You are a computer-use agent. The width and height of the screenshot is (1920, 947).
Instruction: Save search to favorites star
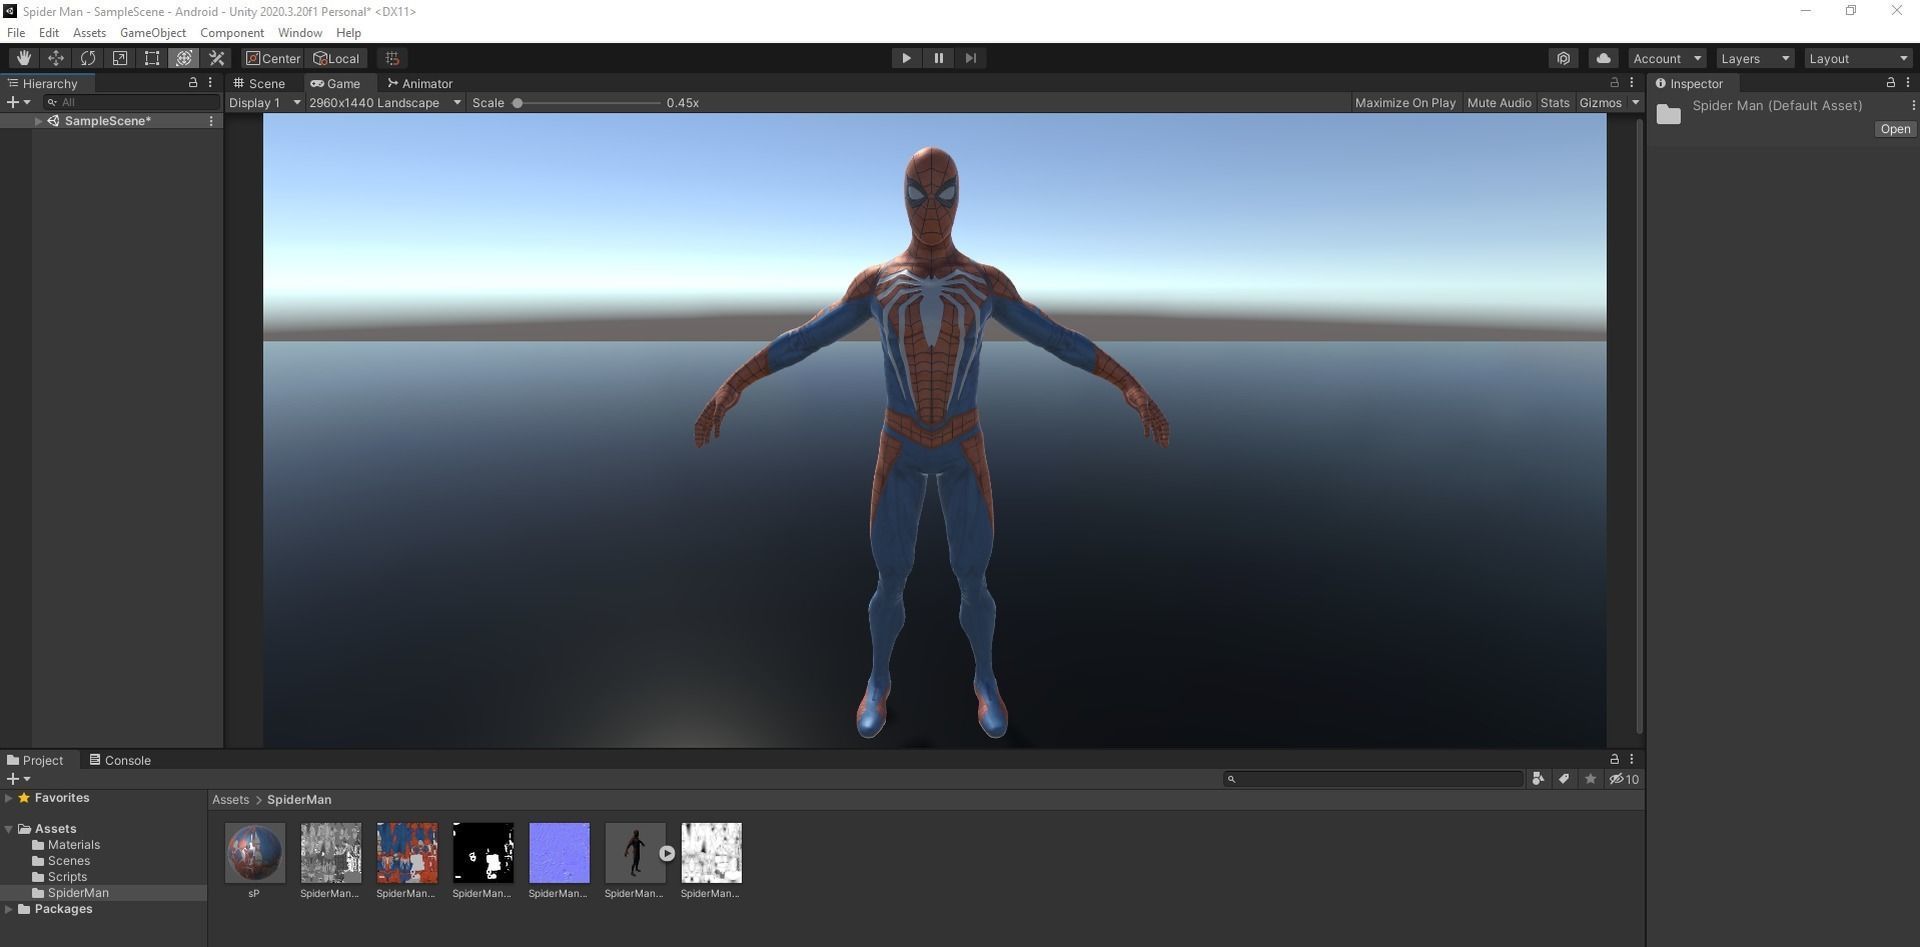coord(1590,779)
